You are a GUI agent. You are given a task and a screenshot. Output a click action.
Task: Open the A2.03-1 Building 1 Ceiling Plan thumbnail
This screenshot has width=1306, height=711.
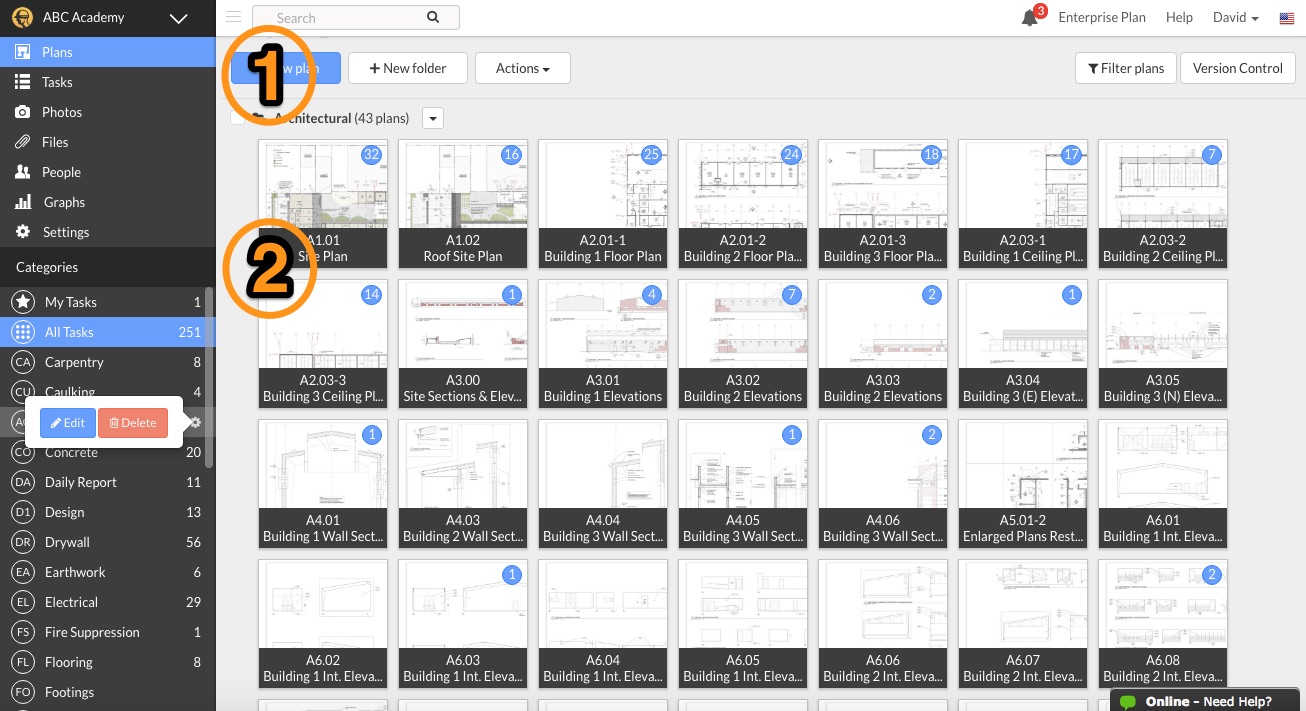point(1023,204)
